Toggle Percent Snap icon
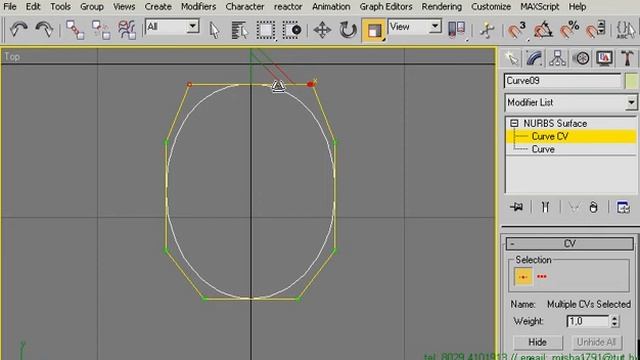Viewport: 640px width, 360px height. [570, 30]
